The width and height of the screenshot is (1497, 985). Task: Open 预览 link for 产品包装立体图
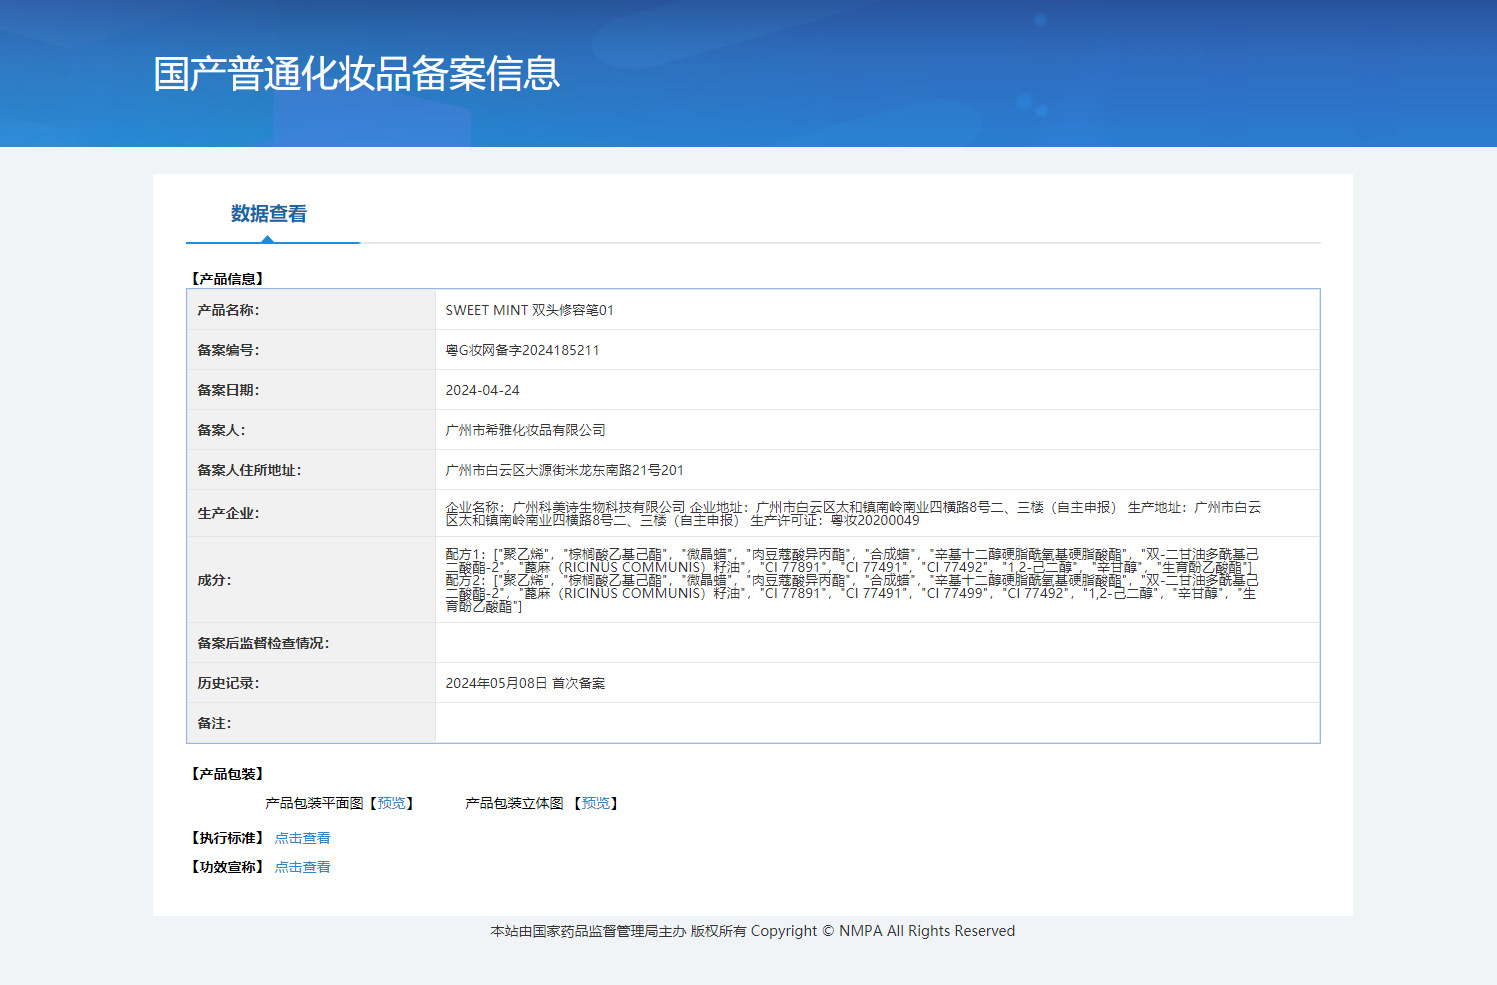[596, 803]
